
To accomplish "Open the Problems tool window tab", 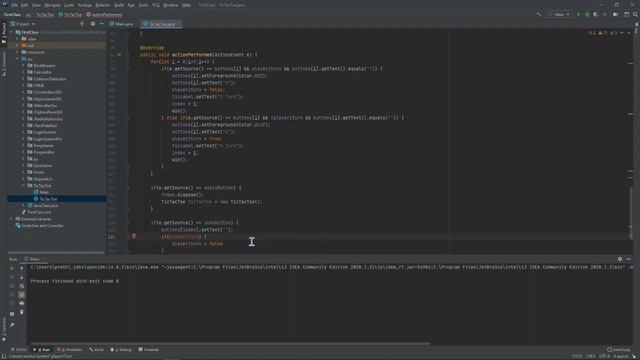I will pyautogui.click(x=70, y=350).
